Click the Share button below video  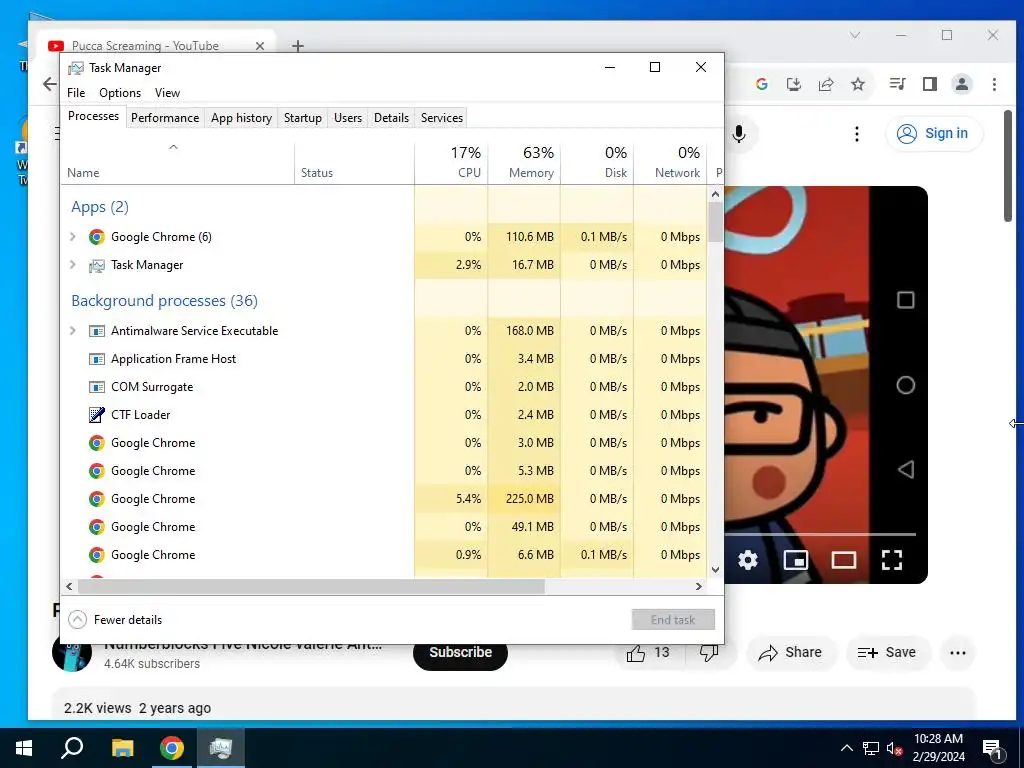(791, 652)
